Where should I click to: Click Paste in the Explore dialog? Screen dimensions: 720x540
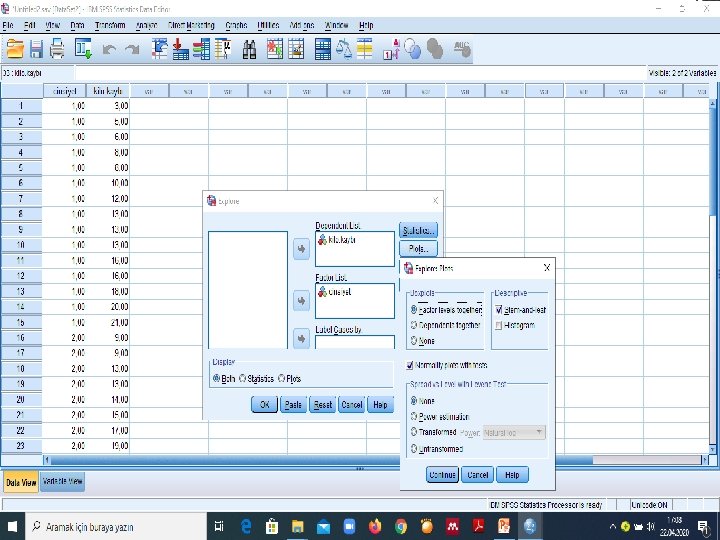[x=293, y=405]
